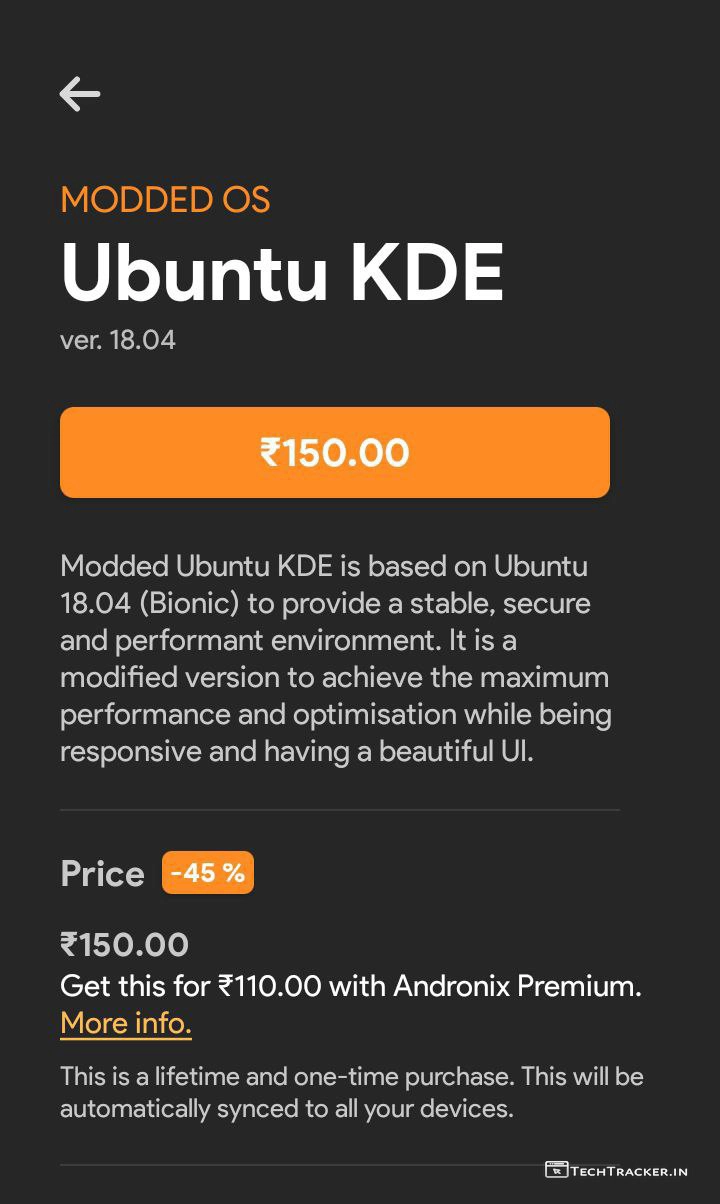
Task: Click the divider line above the Price section
Action: [340, 810]
